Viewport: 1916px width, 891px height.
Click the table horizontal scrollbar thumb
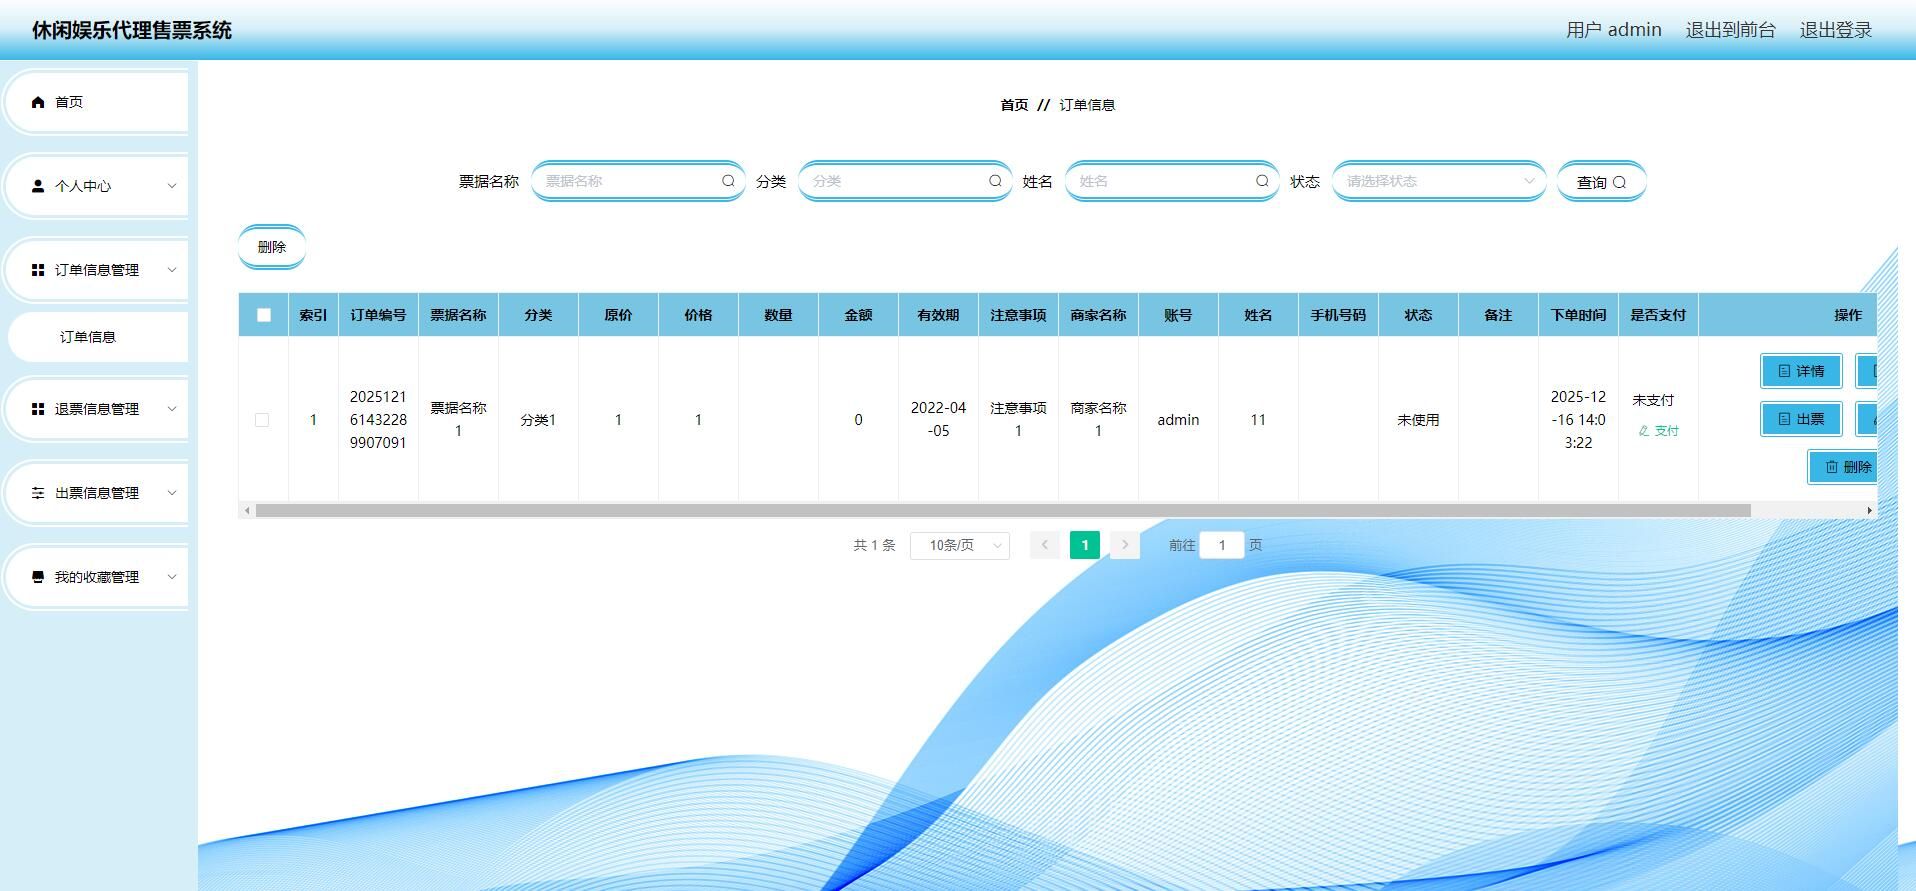click(1003, 510)
